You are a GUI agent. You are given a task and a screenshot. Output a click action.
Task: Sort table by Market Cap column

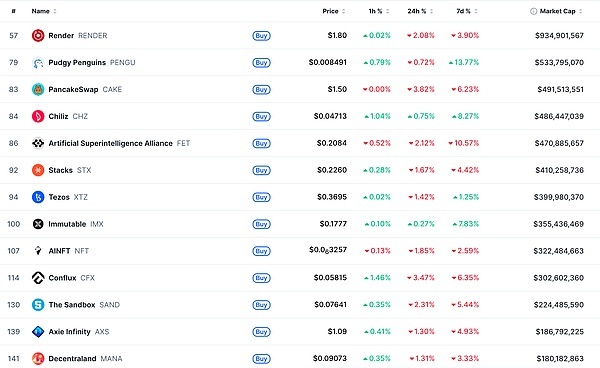pyautogui.click(x=561, y=11)
